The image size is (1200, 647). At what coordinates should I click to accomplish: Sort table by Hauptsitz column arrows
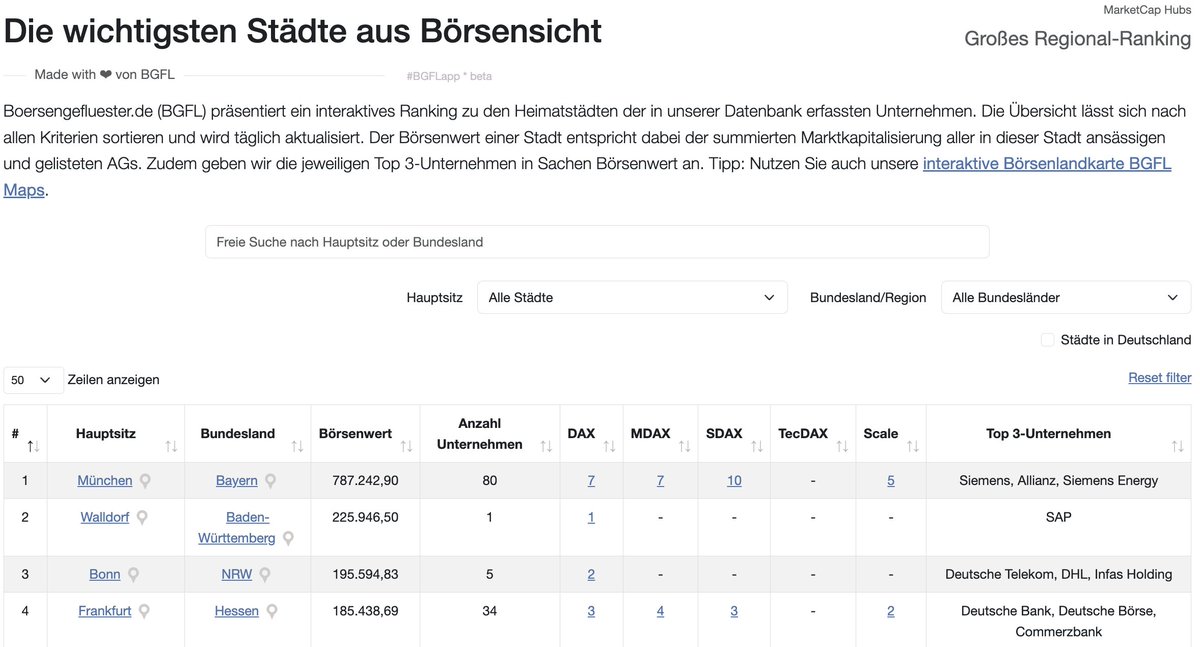pos(171,446)
